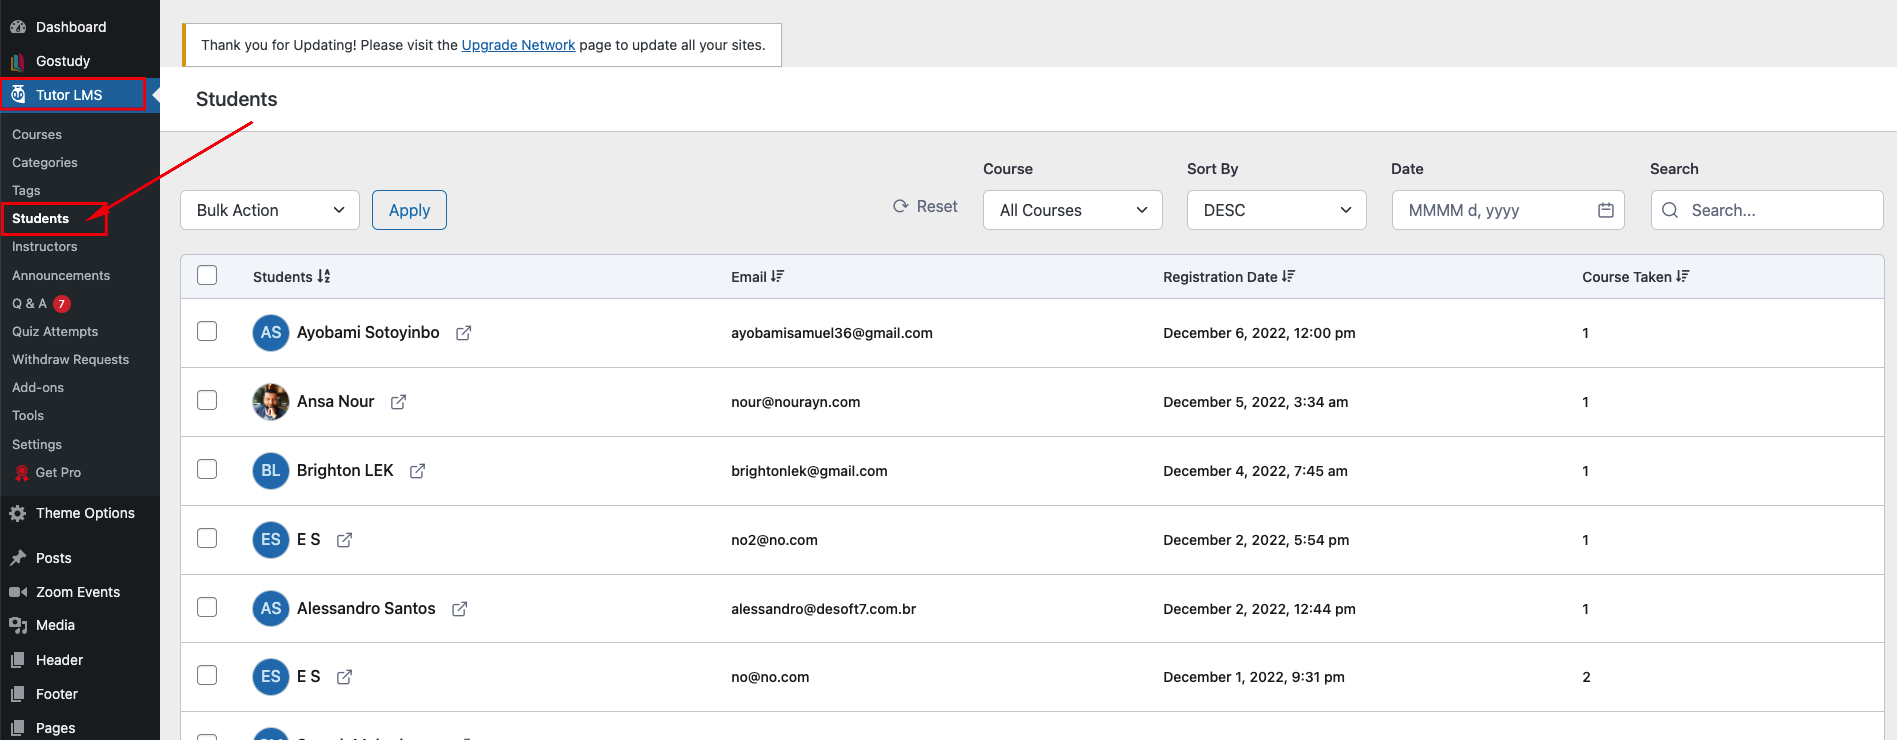
Task: Click the Gostudy icon in sidebar
Action: click(18, 61)
